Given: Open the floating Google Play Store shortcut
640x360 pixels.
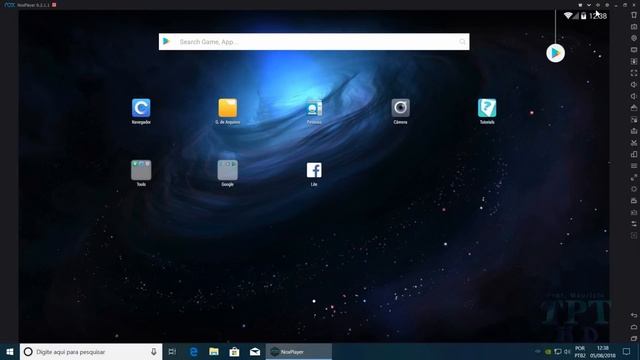Looking at the screenshot, I should coord(556,53).
